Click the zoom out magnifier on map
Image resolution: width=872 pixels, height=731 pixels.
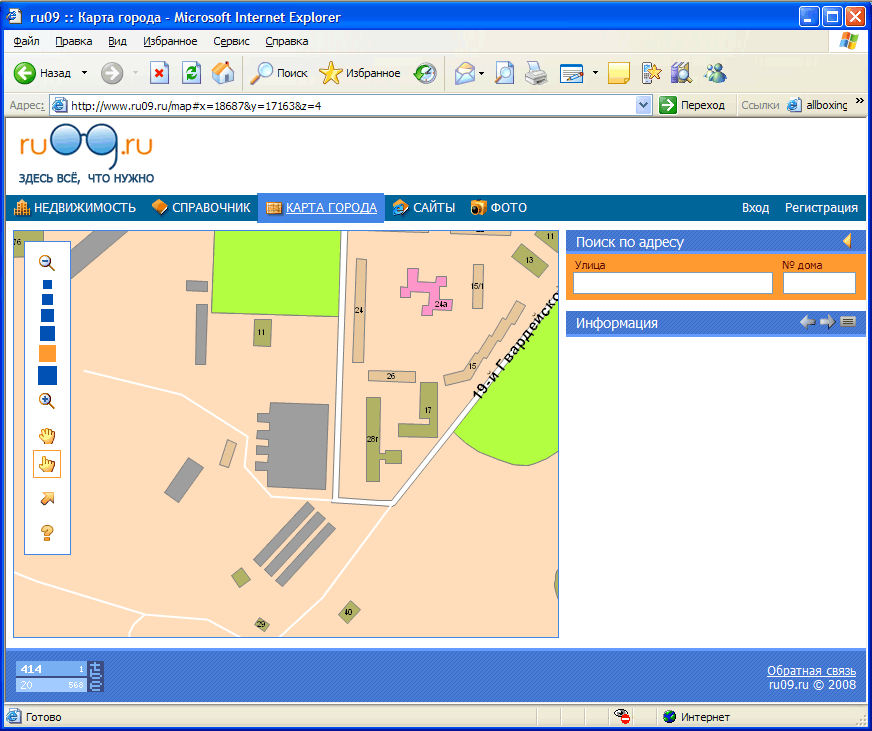(x=46, y=262)
